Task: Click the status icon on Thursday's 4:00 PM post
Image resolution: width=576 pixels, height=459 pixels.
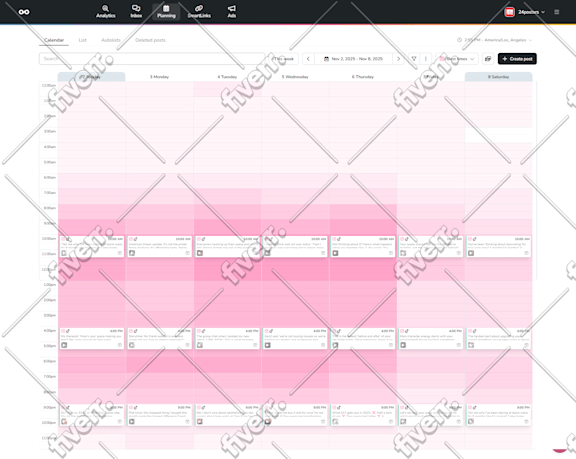Action: point(391,345)
